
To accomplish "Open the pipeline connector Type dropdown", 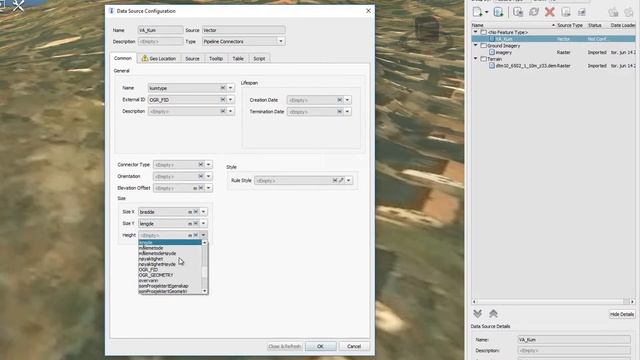I will 281,41.
